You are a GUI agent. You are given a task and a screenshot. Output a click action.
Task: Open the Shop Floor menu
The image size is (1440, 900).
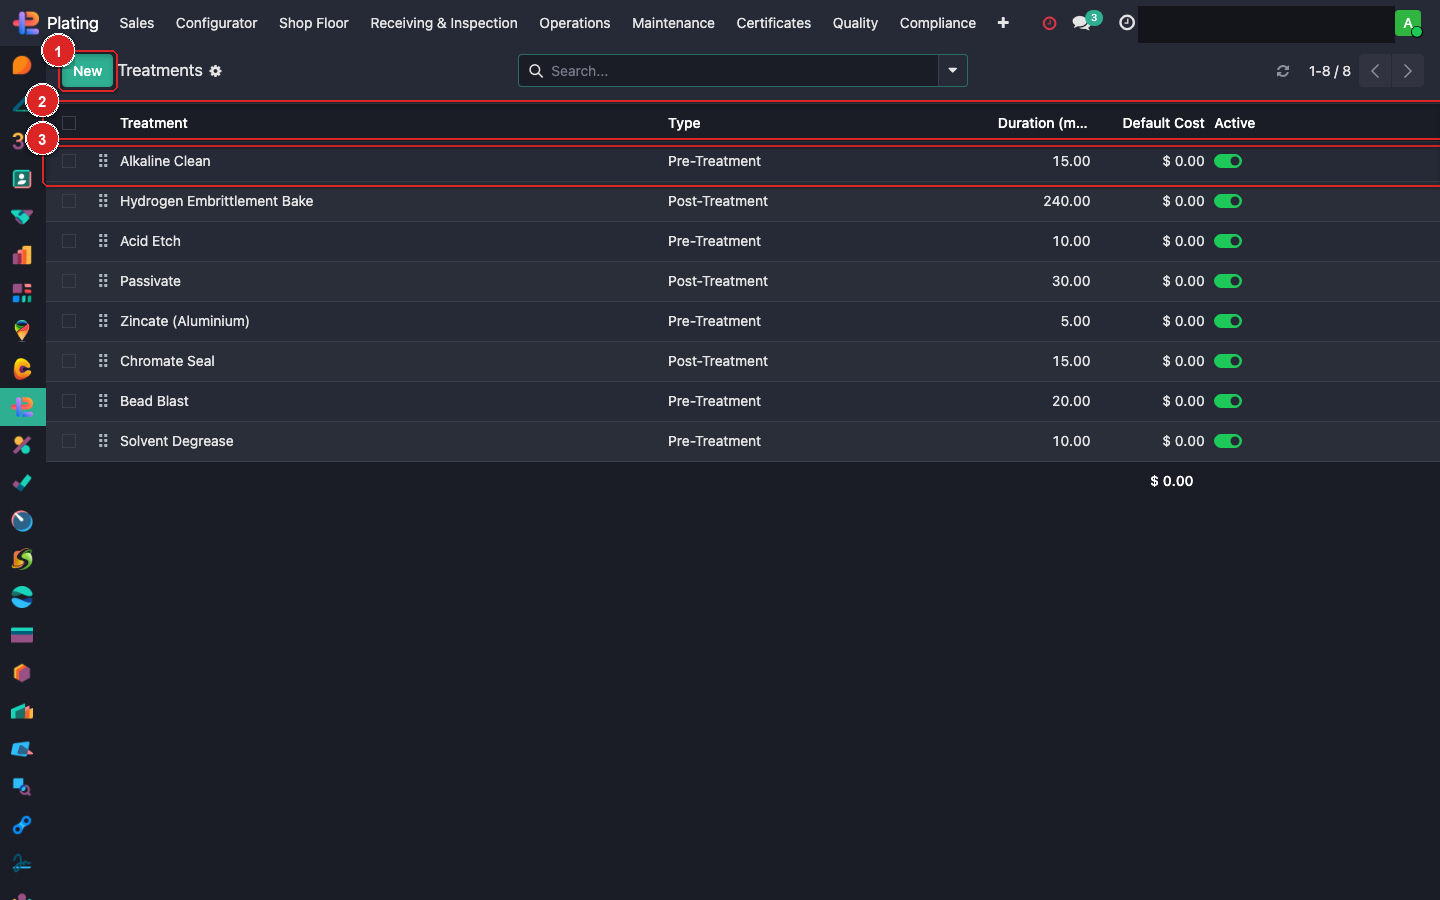point(313,23)
